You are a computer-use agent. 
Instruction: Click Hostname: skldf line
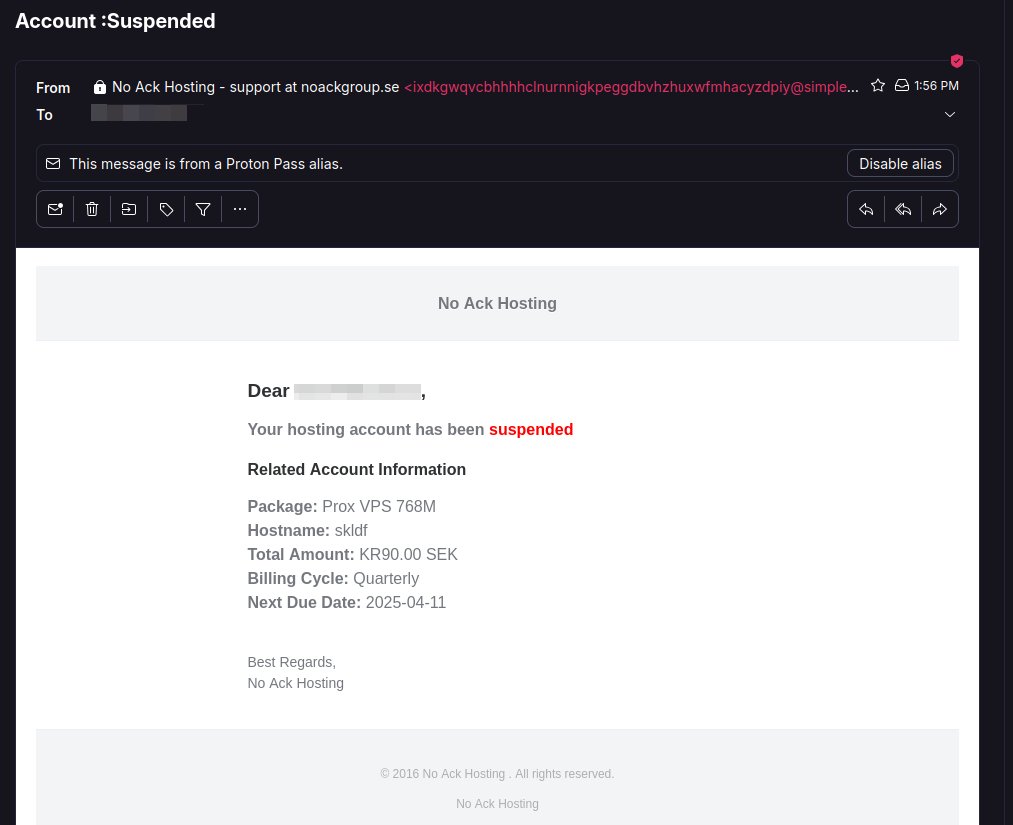click(308, 530)
